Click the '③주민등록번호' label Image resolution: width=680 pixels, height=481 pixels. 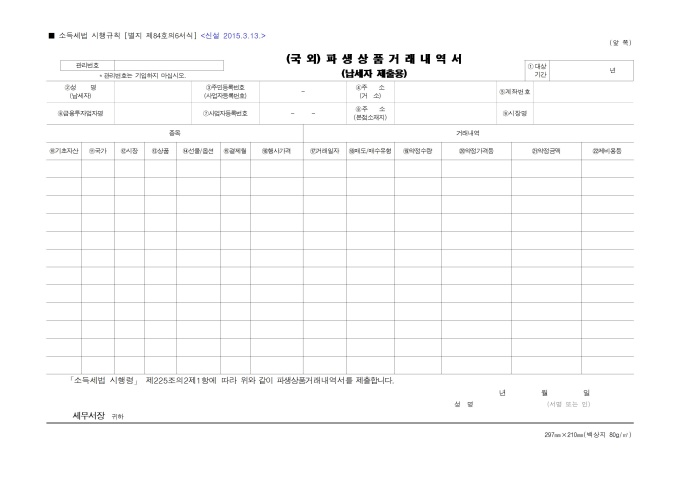point(225,92)
